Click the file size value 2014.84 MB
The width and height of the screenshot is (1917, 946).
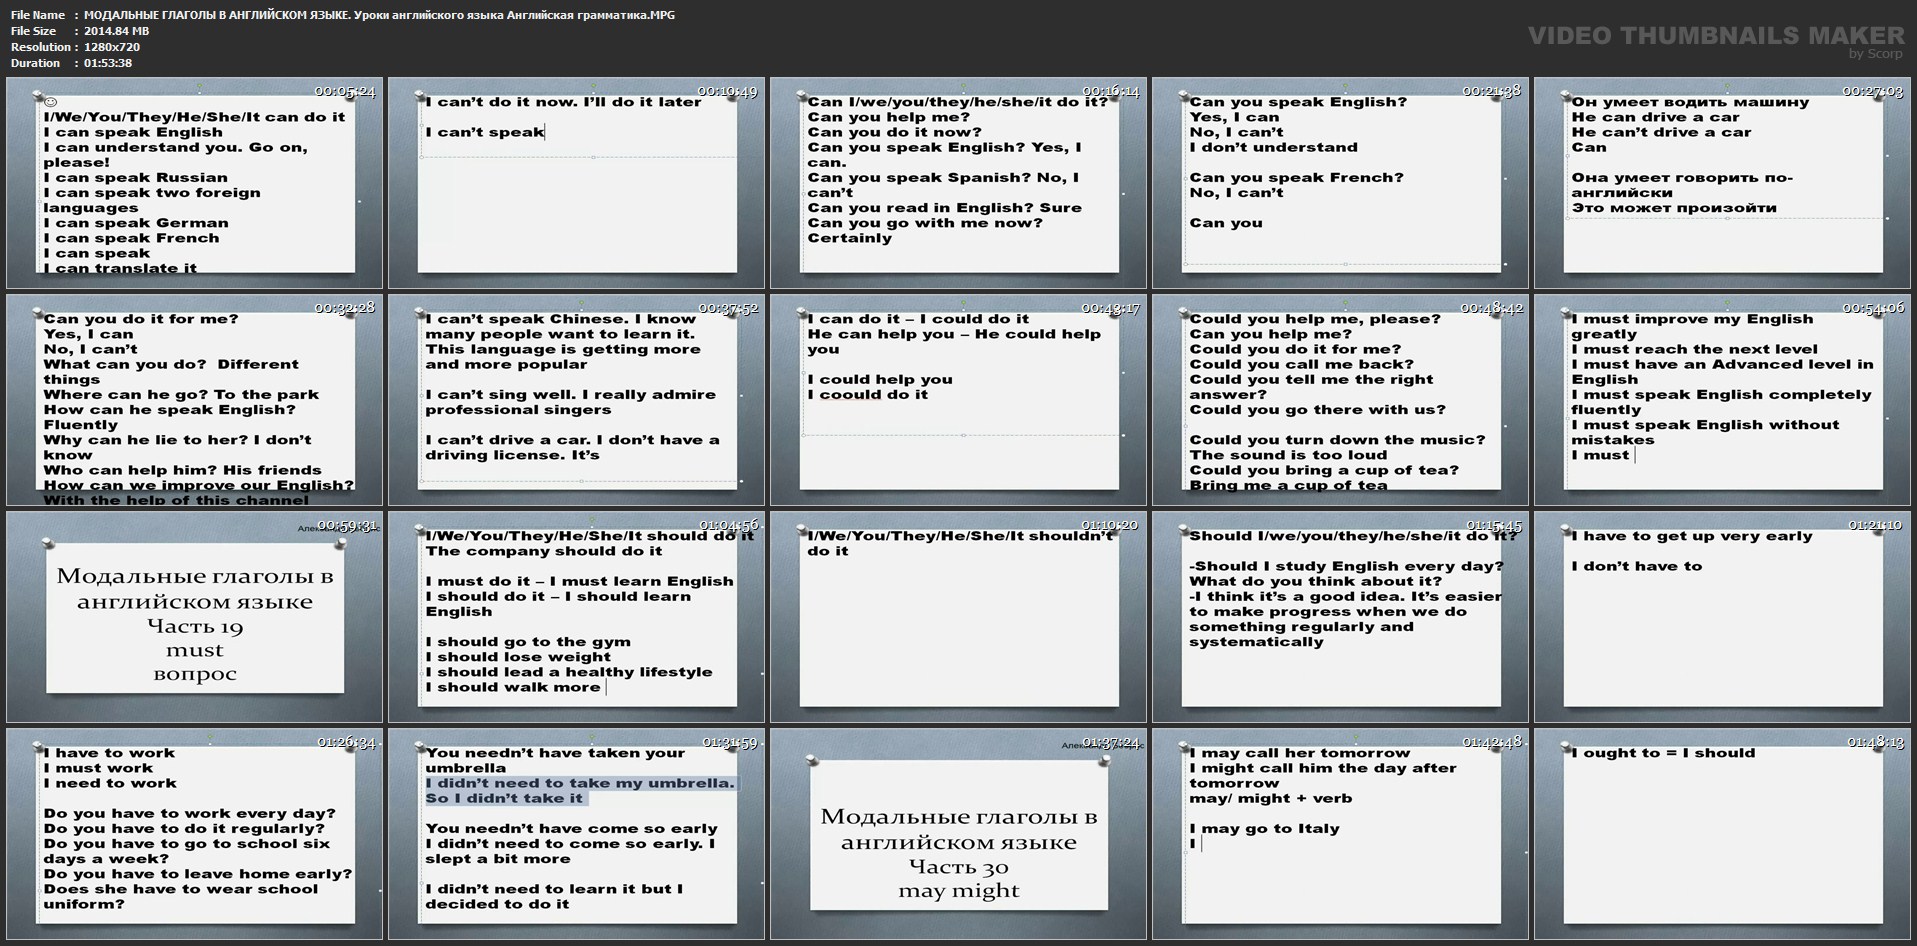coord(116,31)
